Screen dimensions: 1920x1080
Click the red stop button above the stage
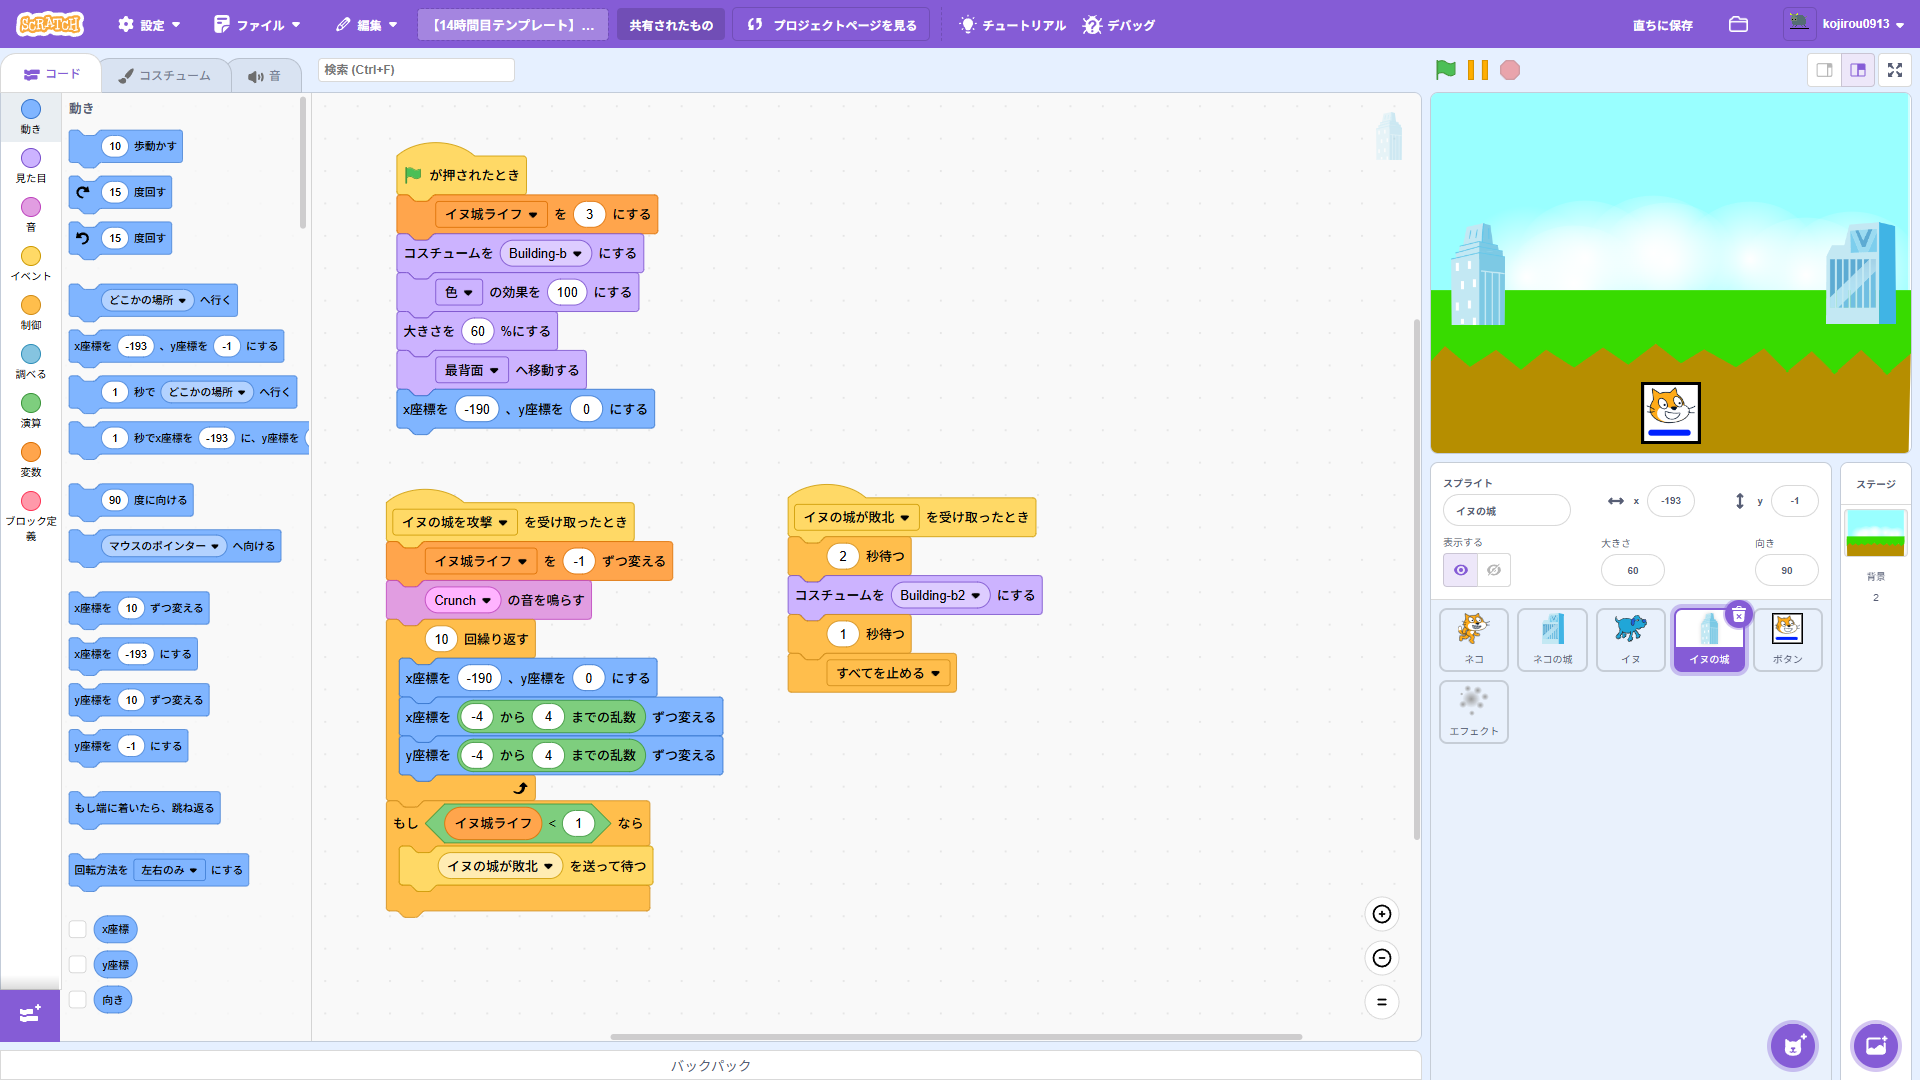[x=1510, y=70]
